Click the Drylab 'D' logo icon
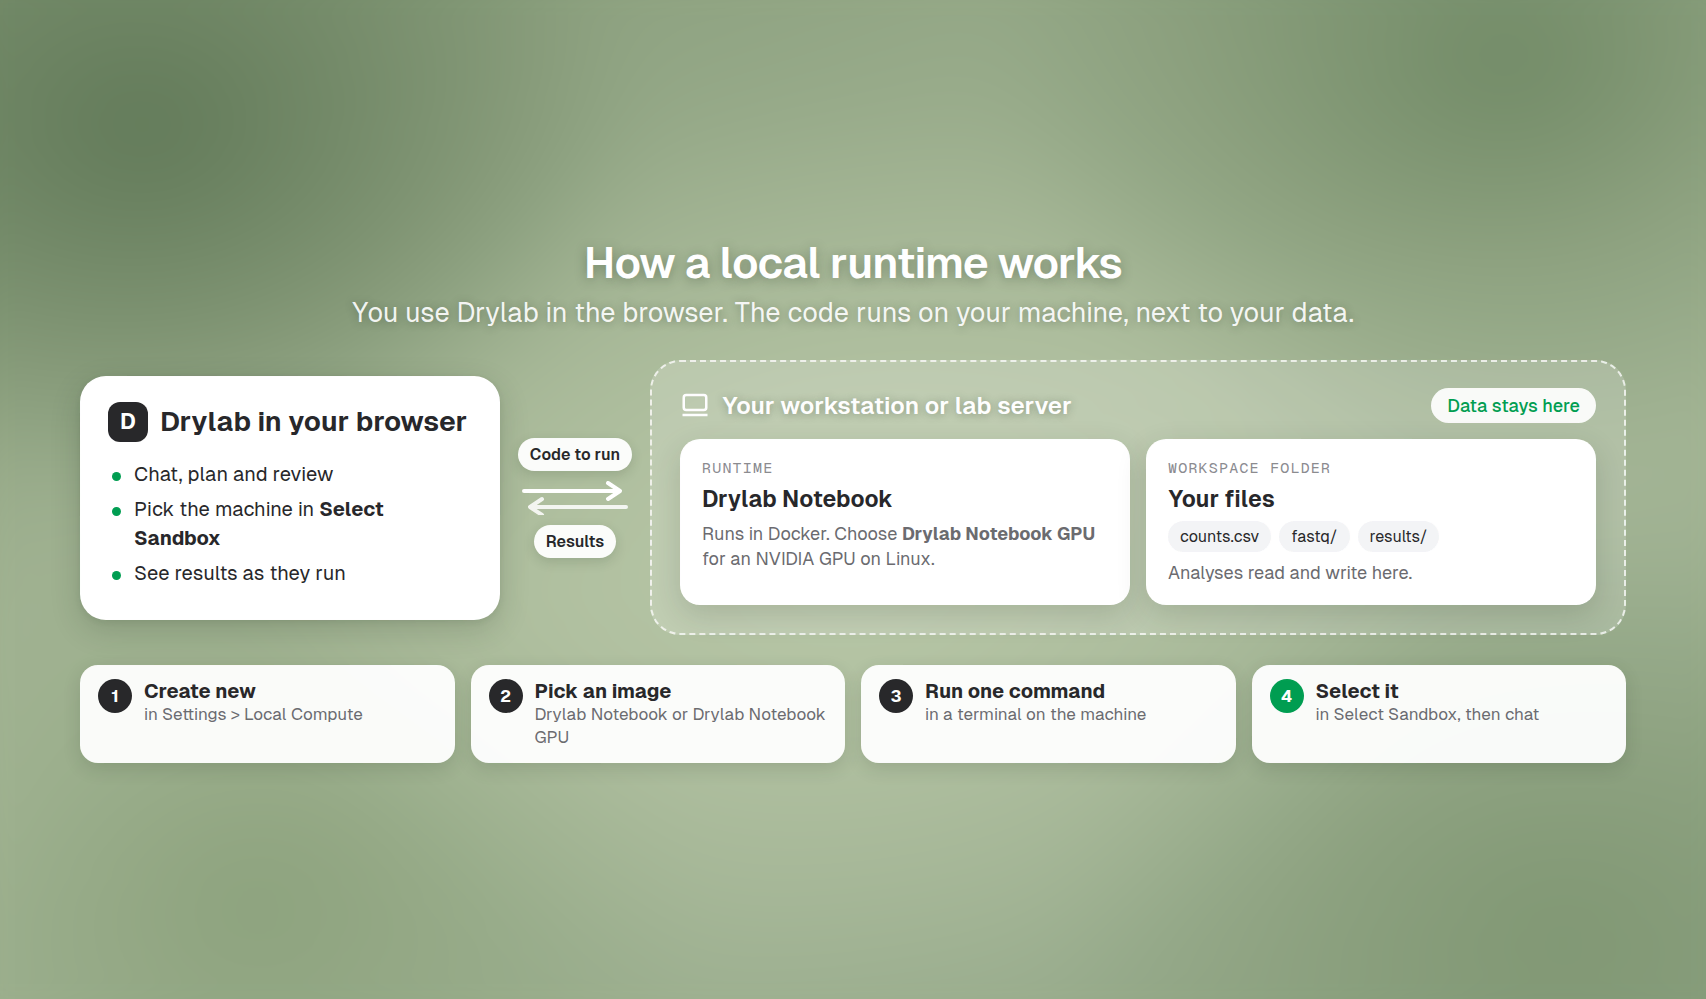Screen dimensions: 1706x999 pos(128,422)
